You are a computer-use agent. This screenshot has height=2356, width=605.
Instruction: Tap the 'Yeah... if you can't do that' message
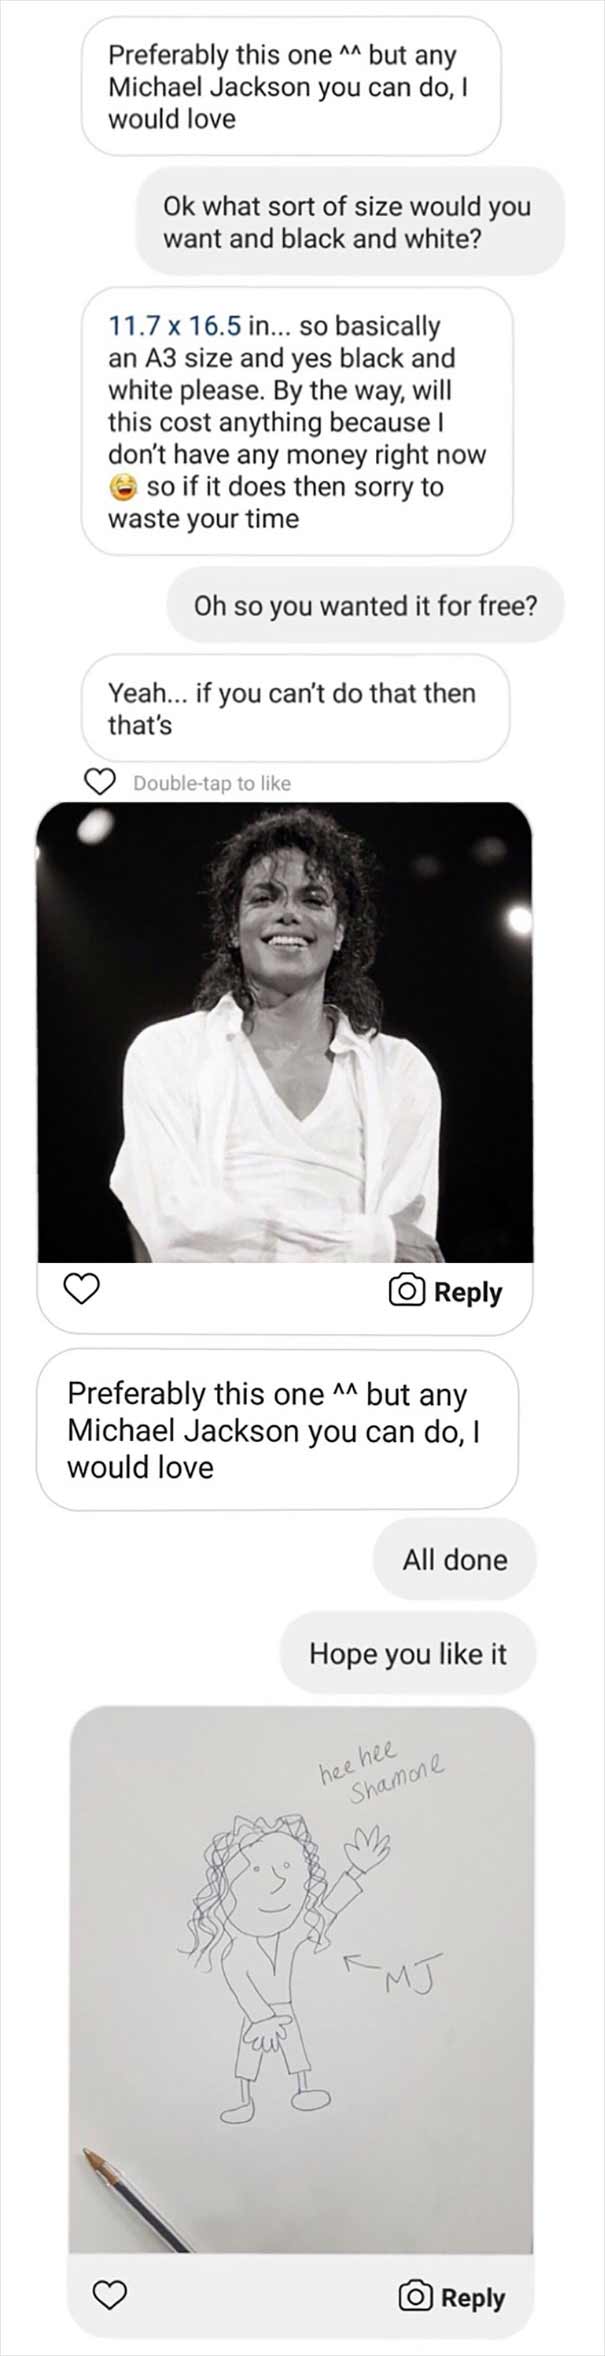295,708
